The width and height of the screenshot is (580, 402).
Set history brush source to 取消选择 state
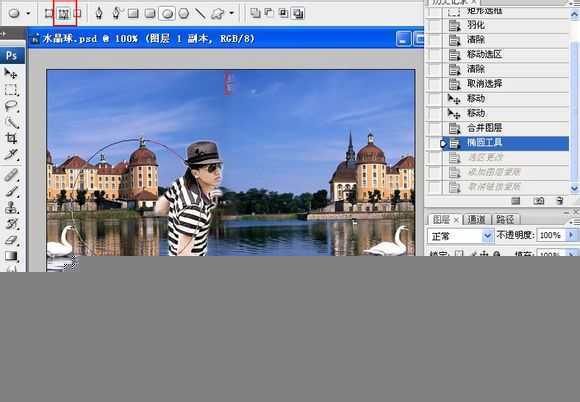(434, 84)
